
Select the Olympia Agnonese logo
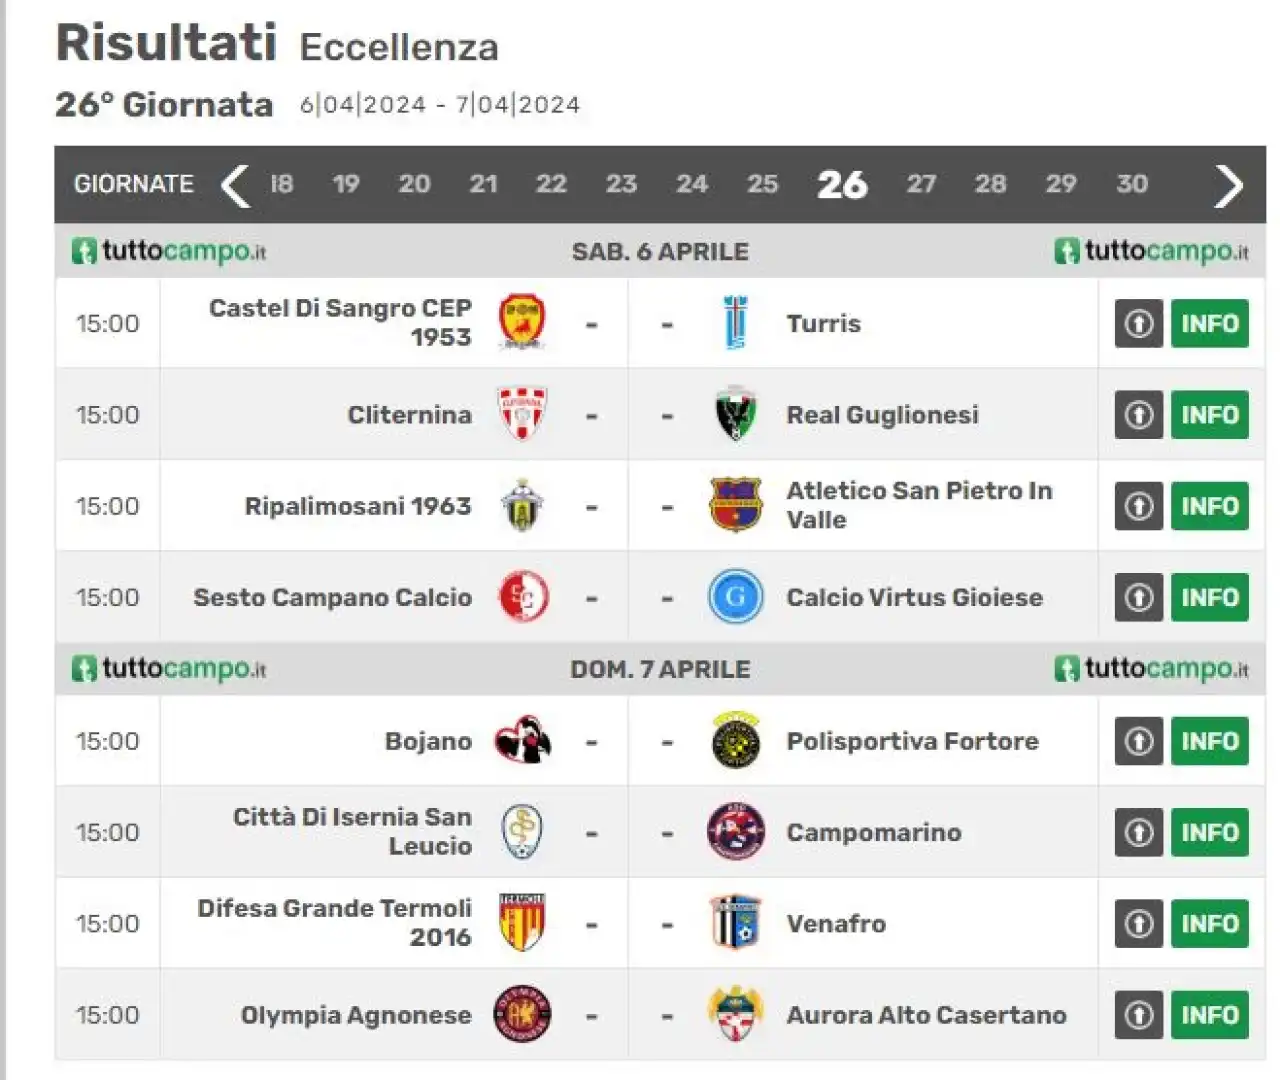point(522,1015)
